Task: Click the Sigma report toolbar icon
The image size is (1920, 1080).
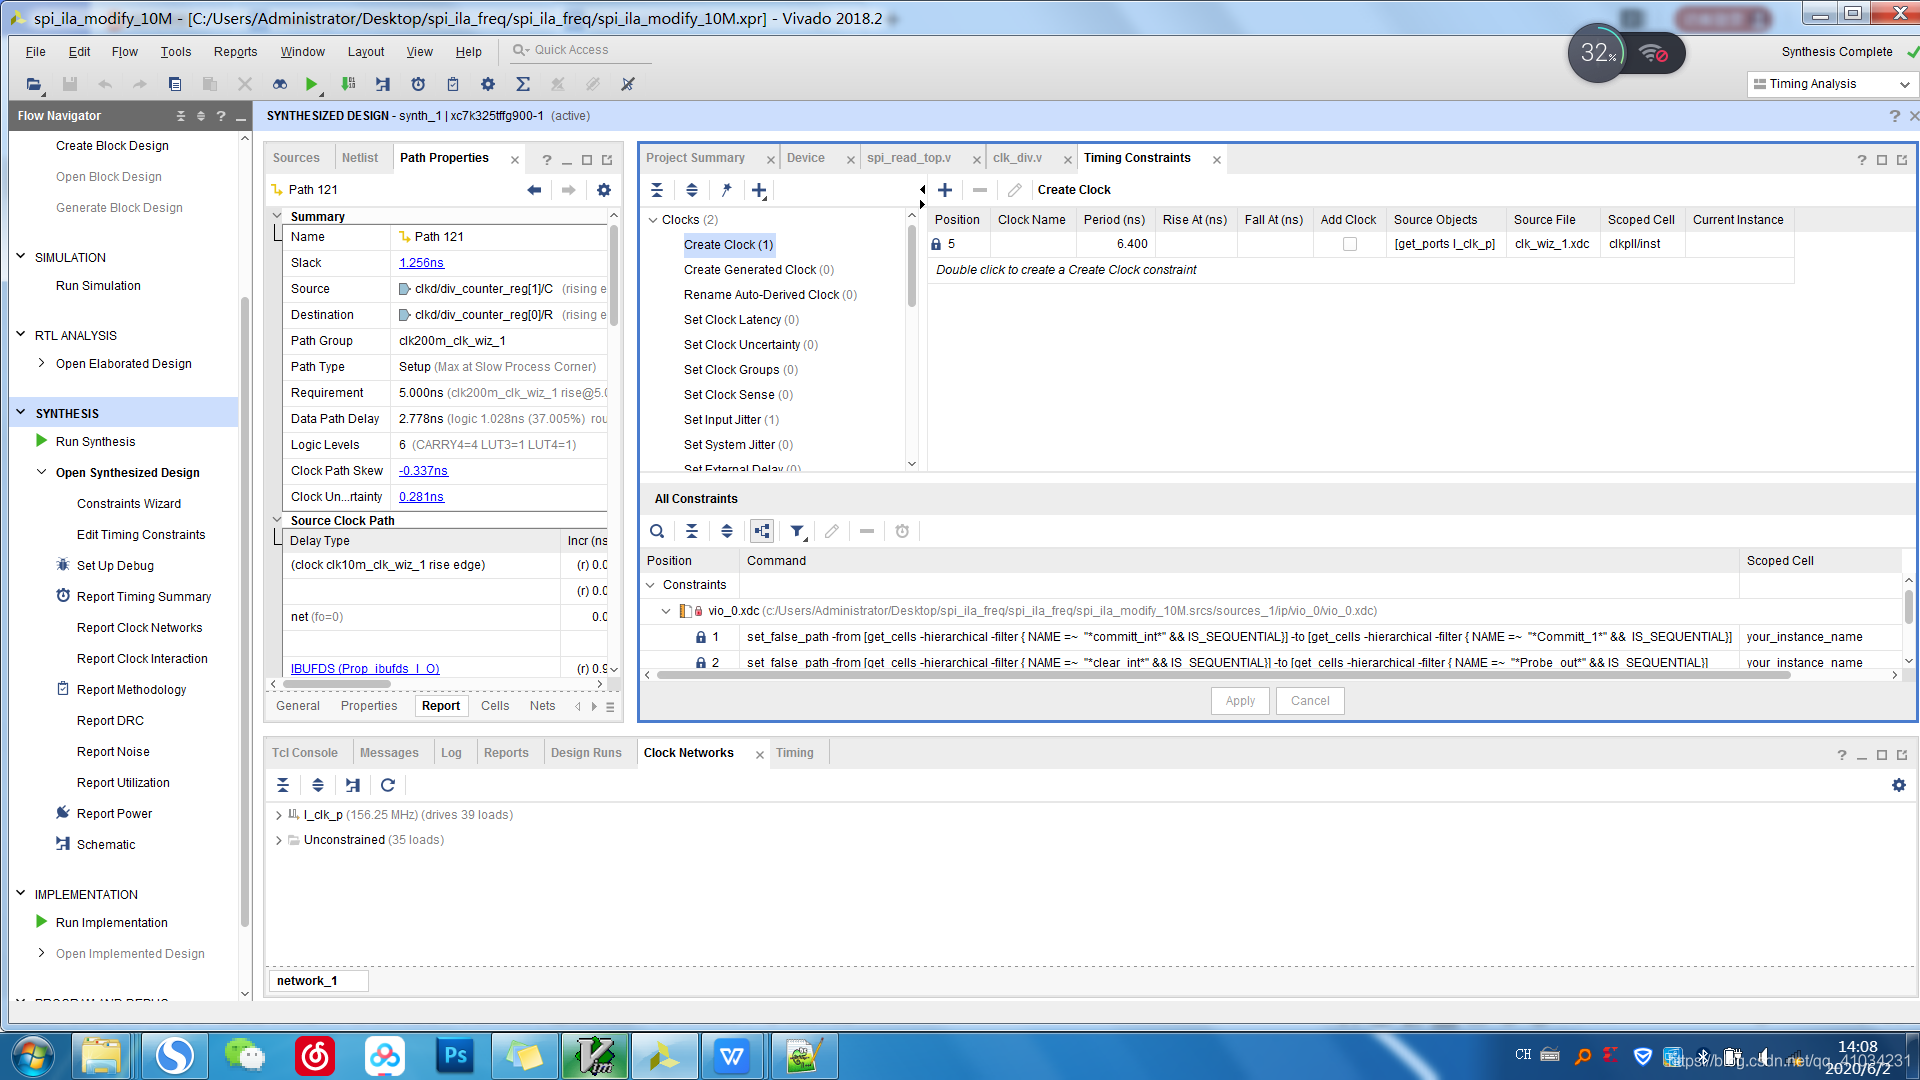Action: point(523,85)
